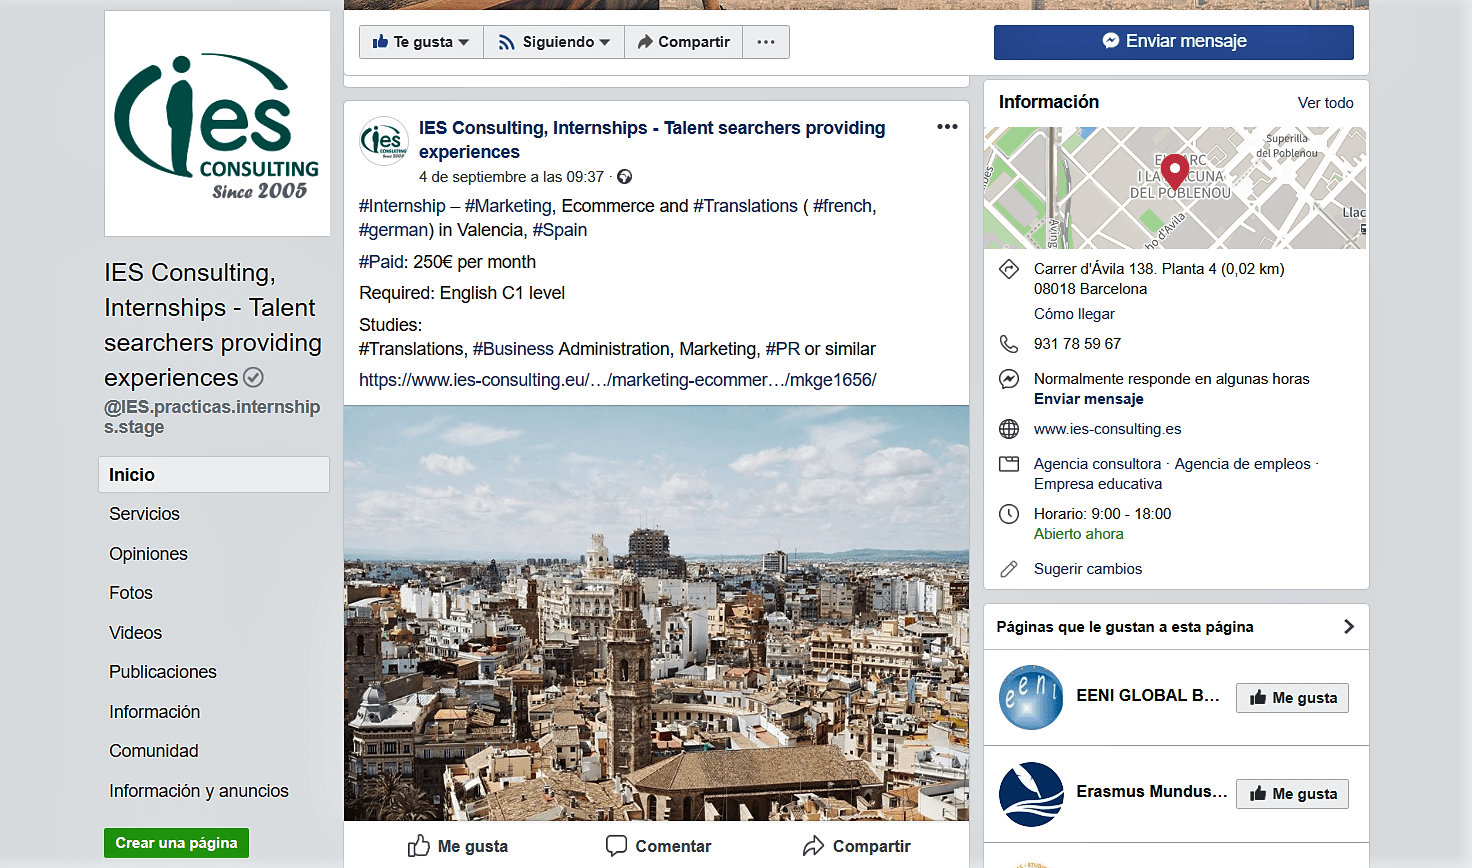
Task: Open the Servicios section
Action: [144, 514]
